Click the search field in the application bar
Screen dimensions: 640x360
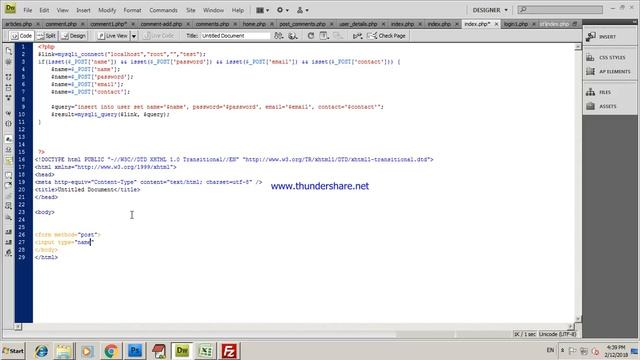pyautogui.click(x=560, y=9)
